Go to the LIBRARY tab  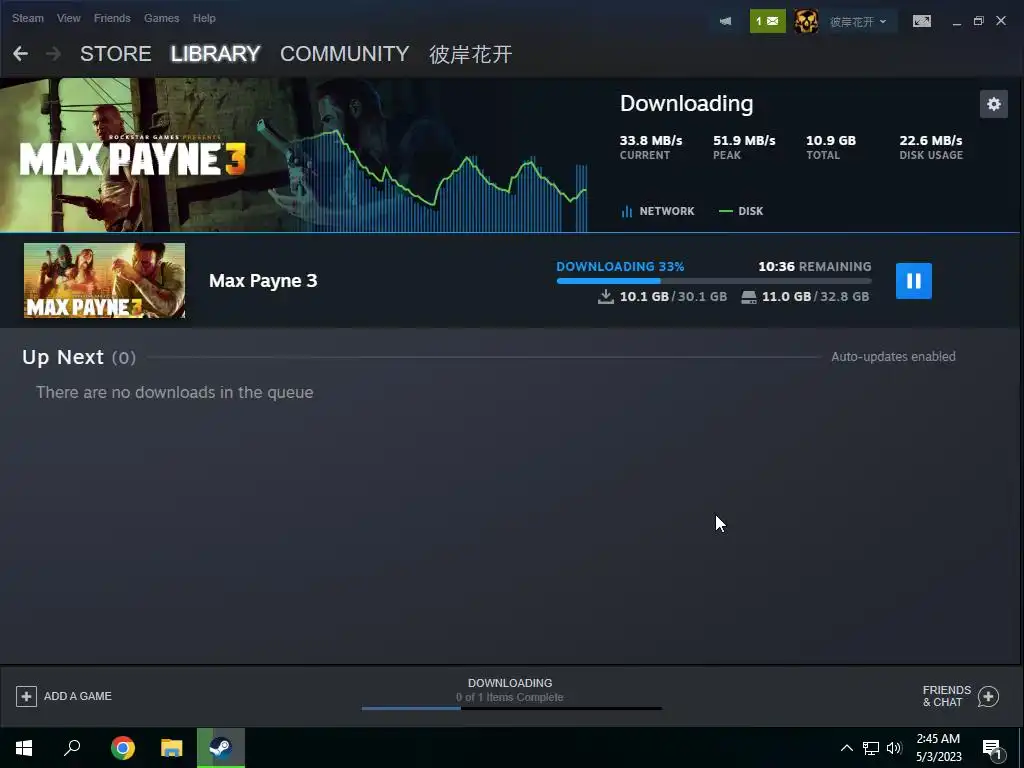pos(216,54)
